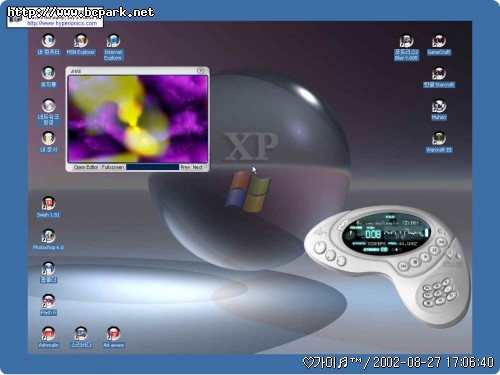Select the yellow documents icon left of AVS window

(x=49, y=142)
